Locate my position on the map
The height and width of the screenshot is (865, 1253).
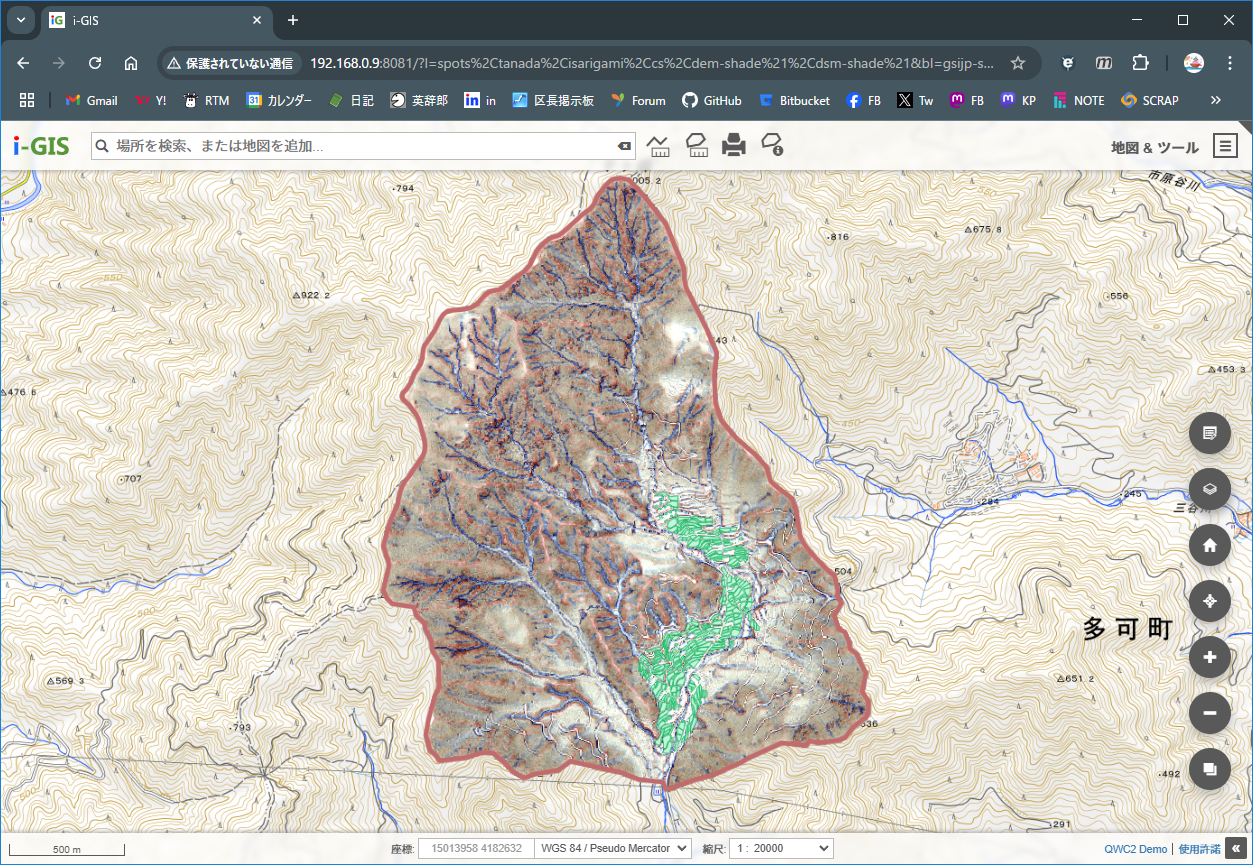point(1210,601)
